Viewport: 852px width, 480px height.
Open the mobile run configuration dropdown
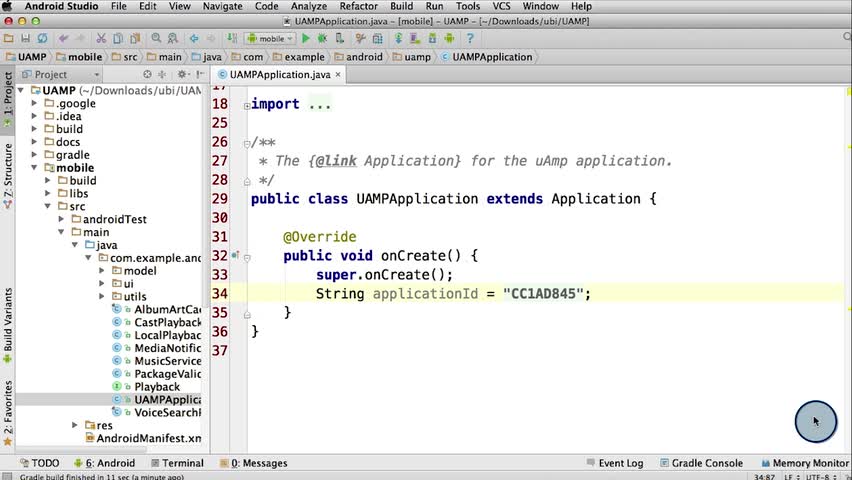pos(270,39)
